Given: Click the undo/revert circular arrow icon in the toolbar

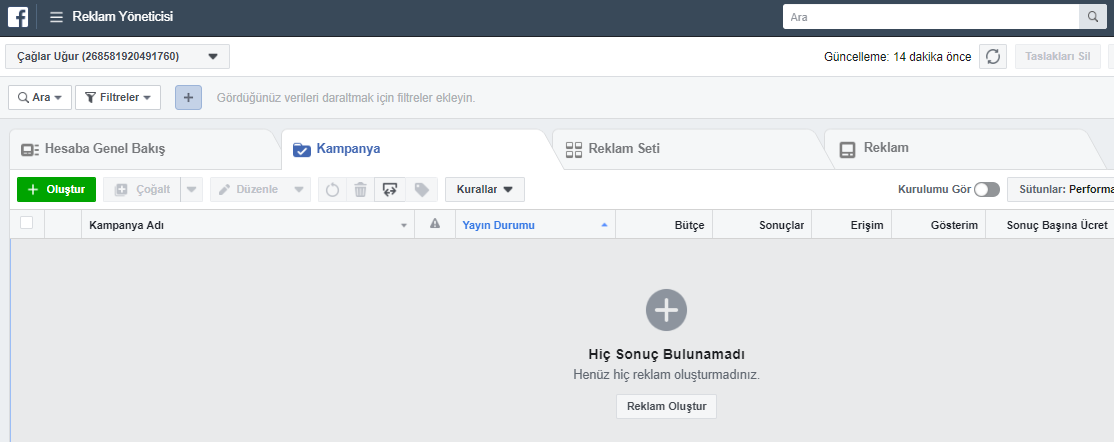Looking at the screenshot, I should point(332,190).
